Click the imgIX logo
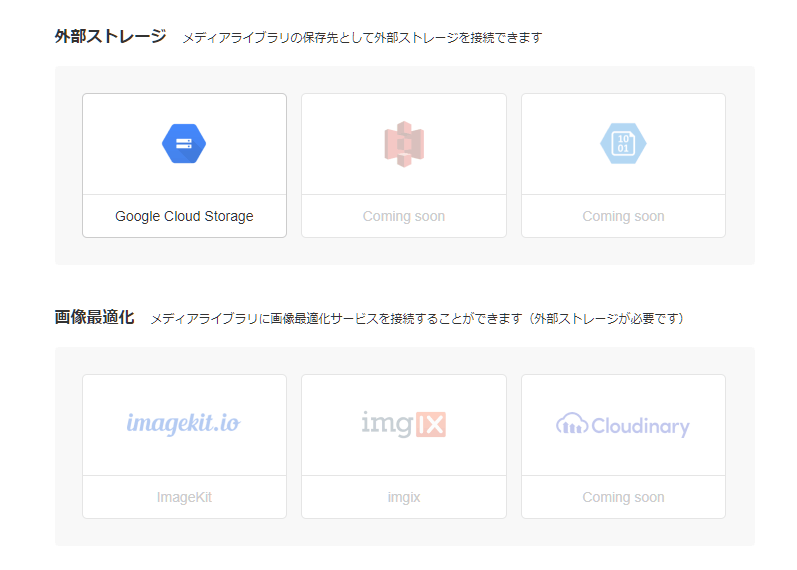 (404, 424)
